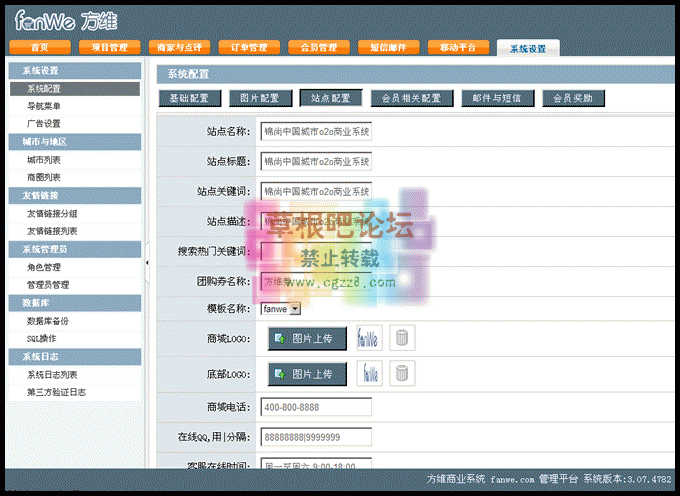680x496 pixels.
Task: Select 系统配置 in the sidebar
Action: point(75,89)
